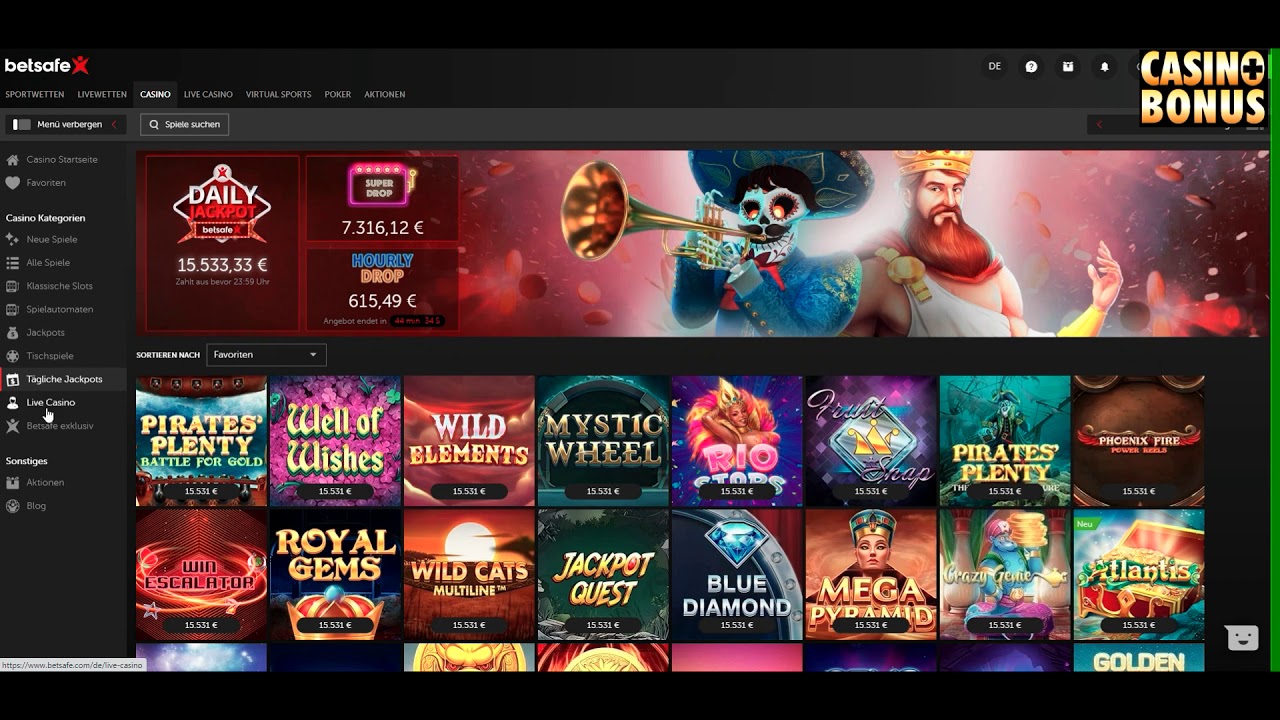Open Phoenix Fire Power Reels game
Viewport: 1280px width, 720px height.
(1139, 441)
